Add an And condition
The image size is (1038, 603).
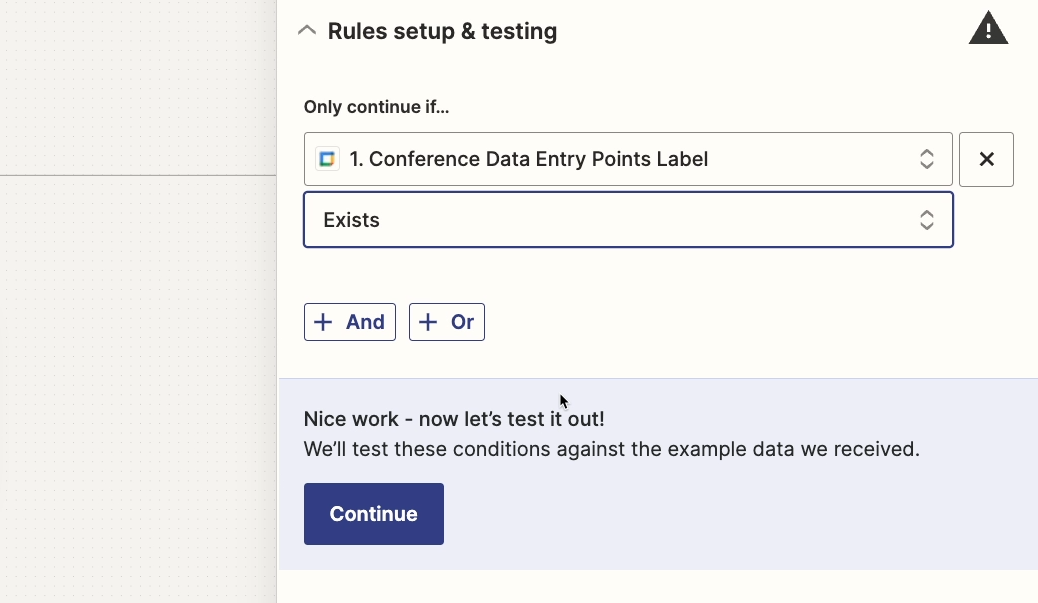350,322
